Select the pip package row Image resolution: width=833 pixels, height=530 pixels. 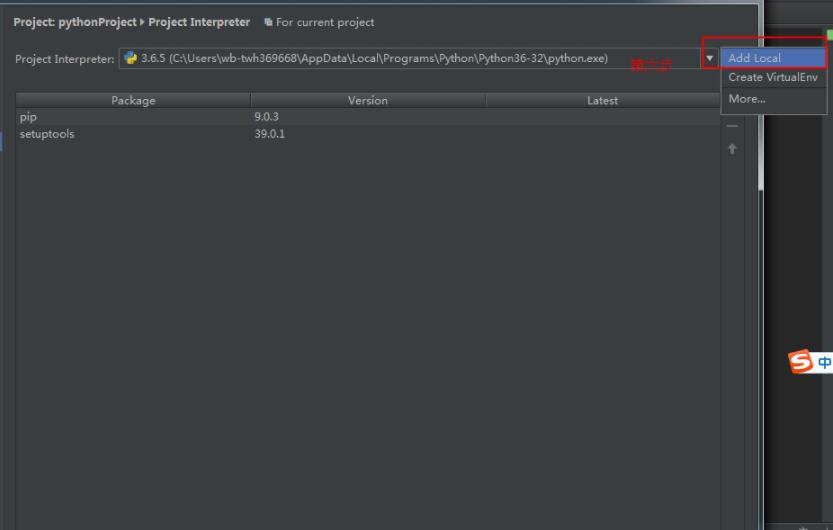click(x=368, y=117)
